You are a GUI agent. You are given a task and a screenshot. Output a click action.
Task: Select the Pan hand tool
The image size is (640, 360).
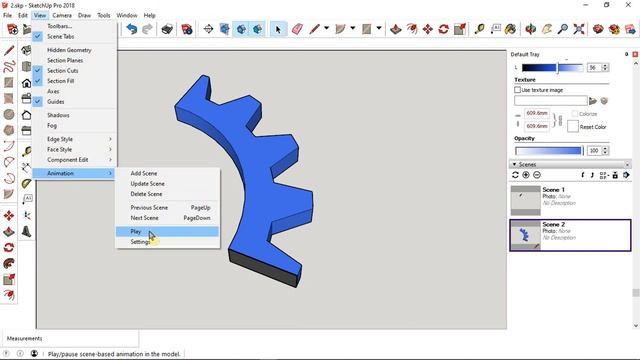click(547, 29)
